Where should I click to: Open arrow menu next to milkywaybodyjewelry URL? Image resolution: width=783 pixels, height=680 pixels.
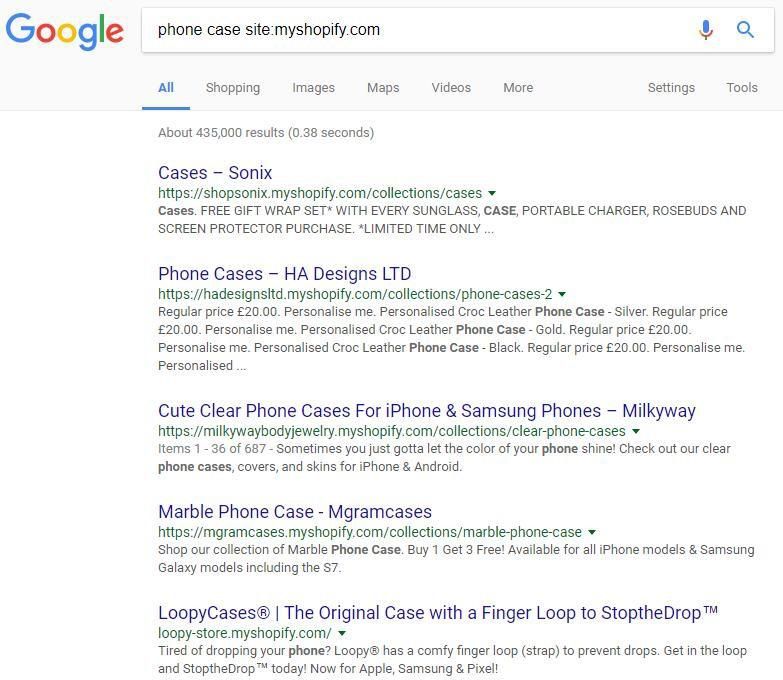(636, 431)
